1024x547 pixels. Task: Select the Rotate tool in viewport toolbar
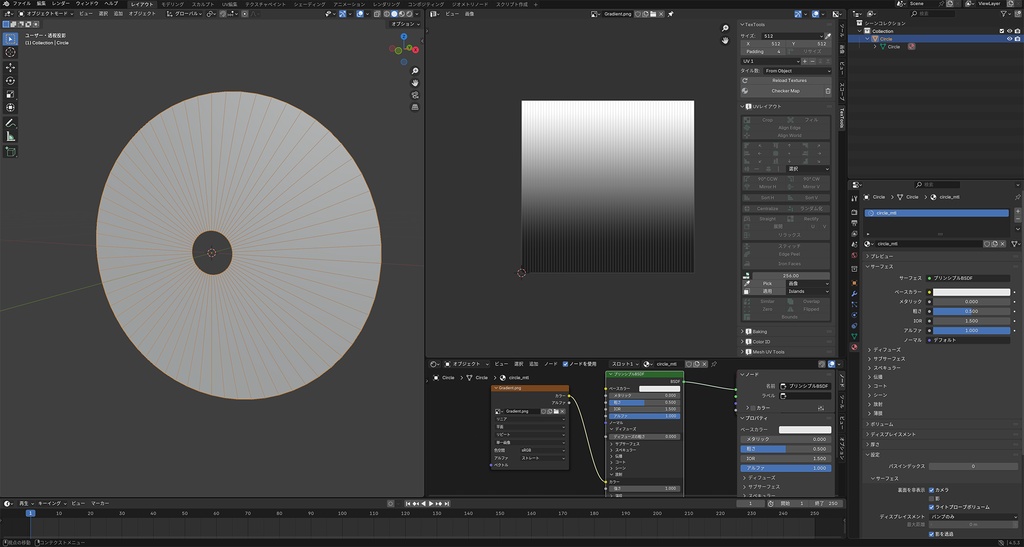click(10, 81)
